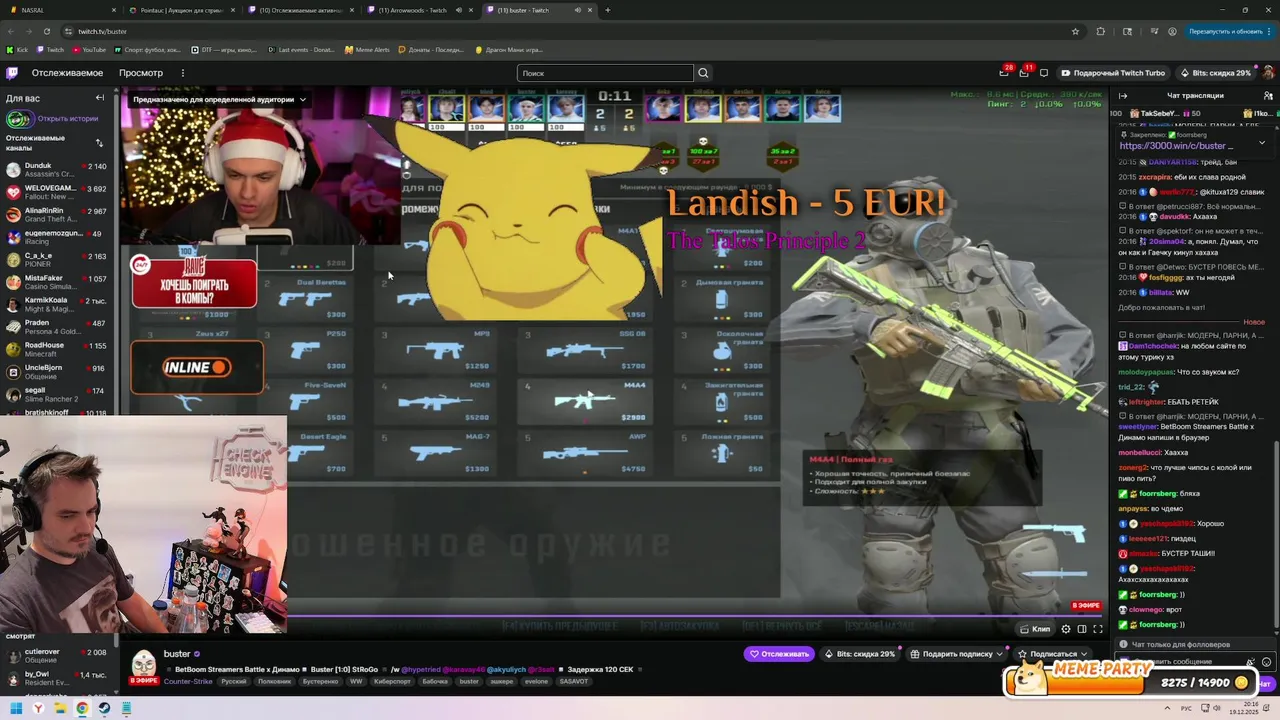Open user avatar menu at top right
Image resolution: width=1280 pixels, height=720 pixels.
[1268, 73]
